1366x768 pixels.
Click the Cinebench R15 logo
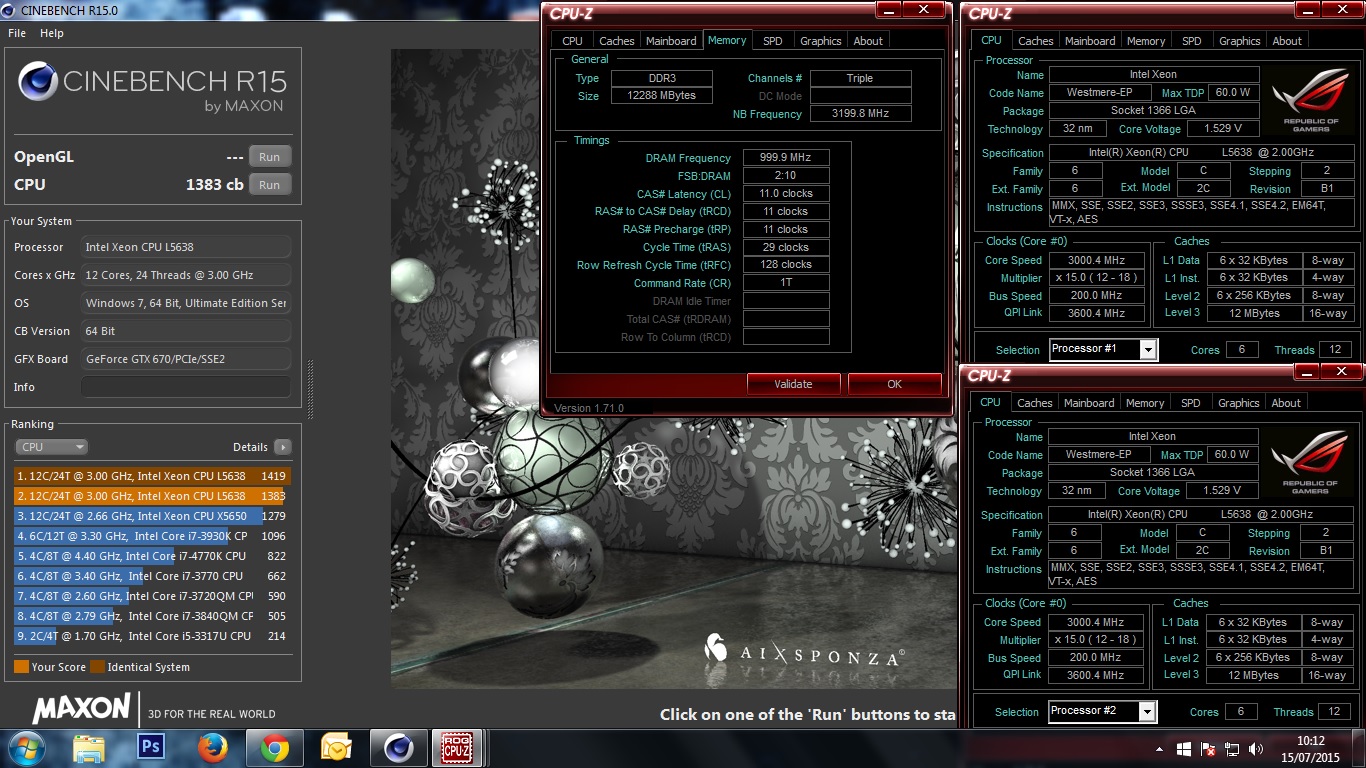point(152,85)
